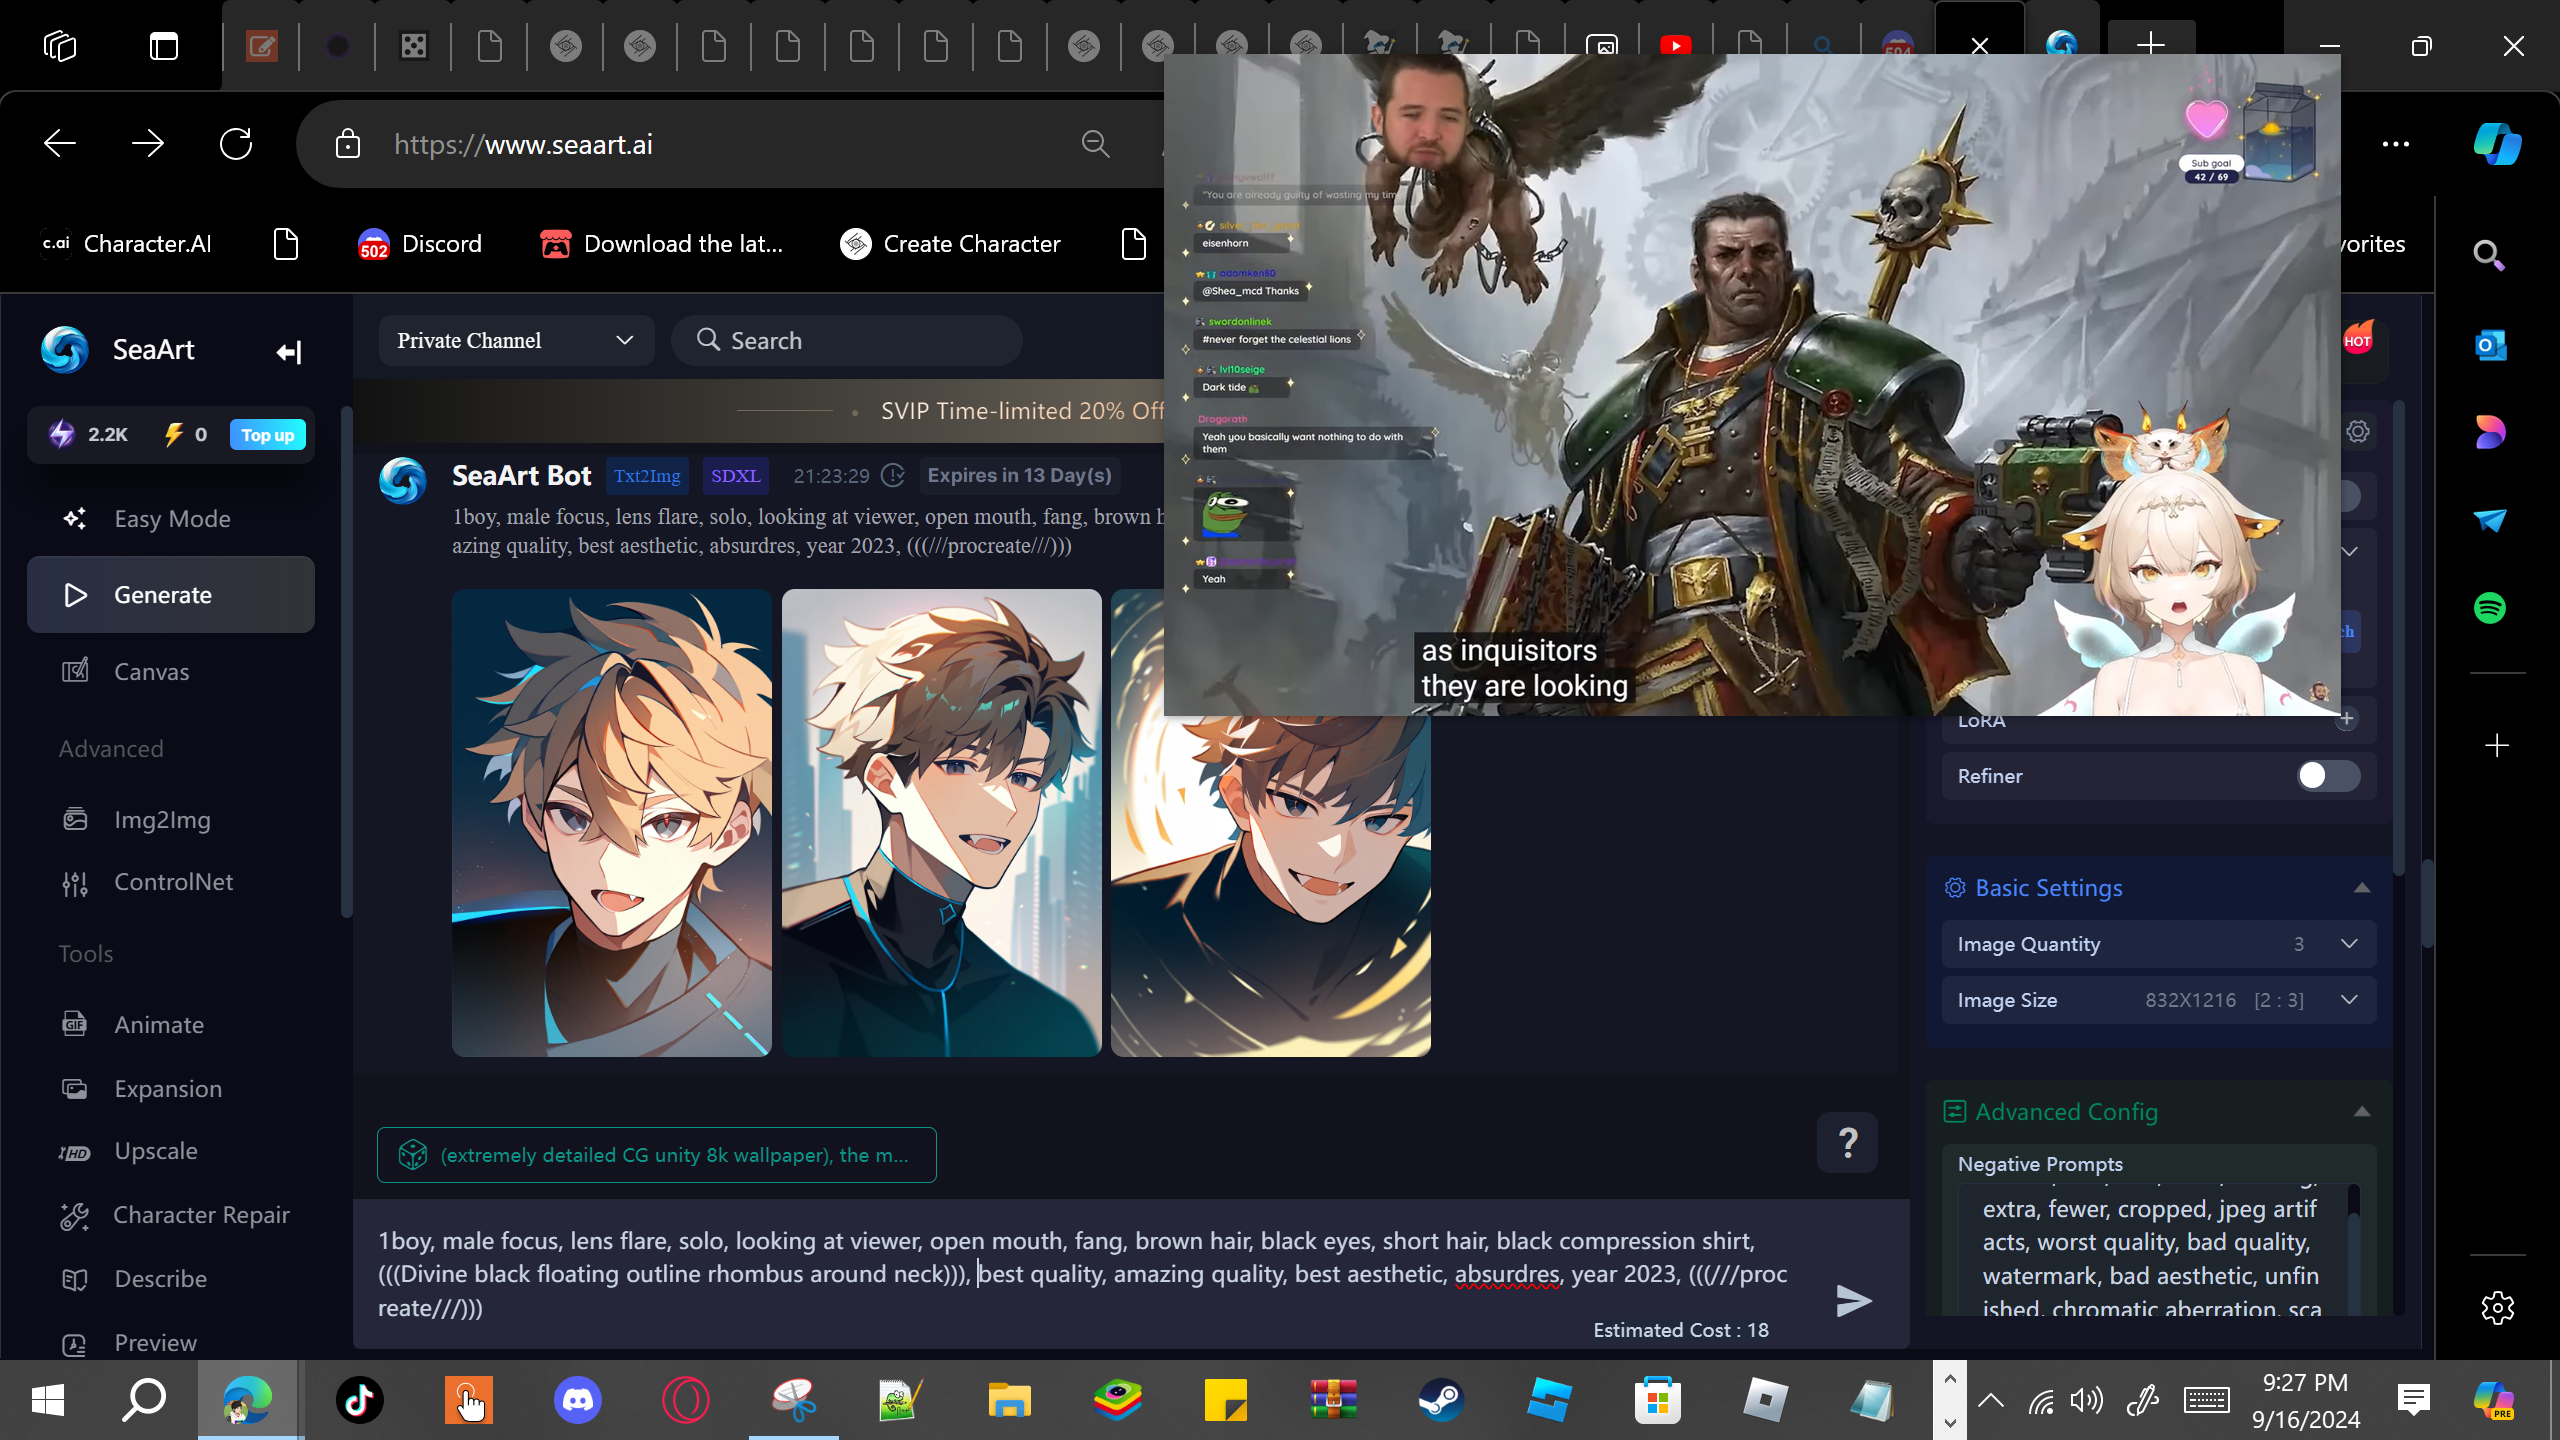Expand the collapsed section chevron below the toggle
The image size is (2560, 1440).
2350,552
